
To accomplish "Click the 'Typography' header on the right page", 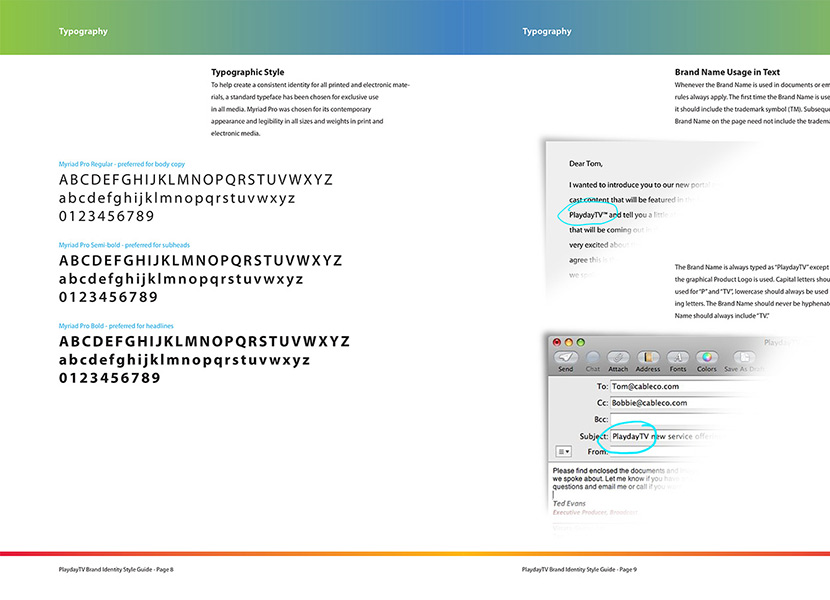I will (547, 31).
